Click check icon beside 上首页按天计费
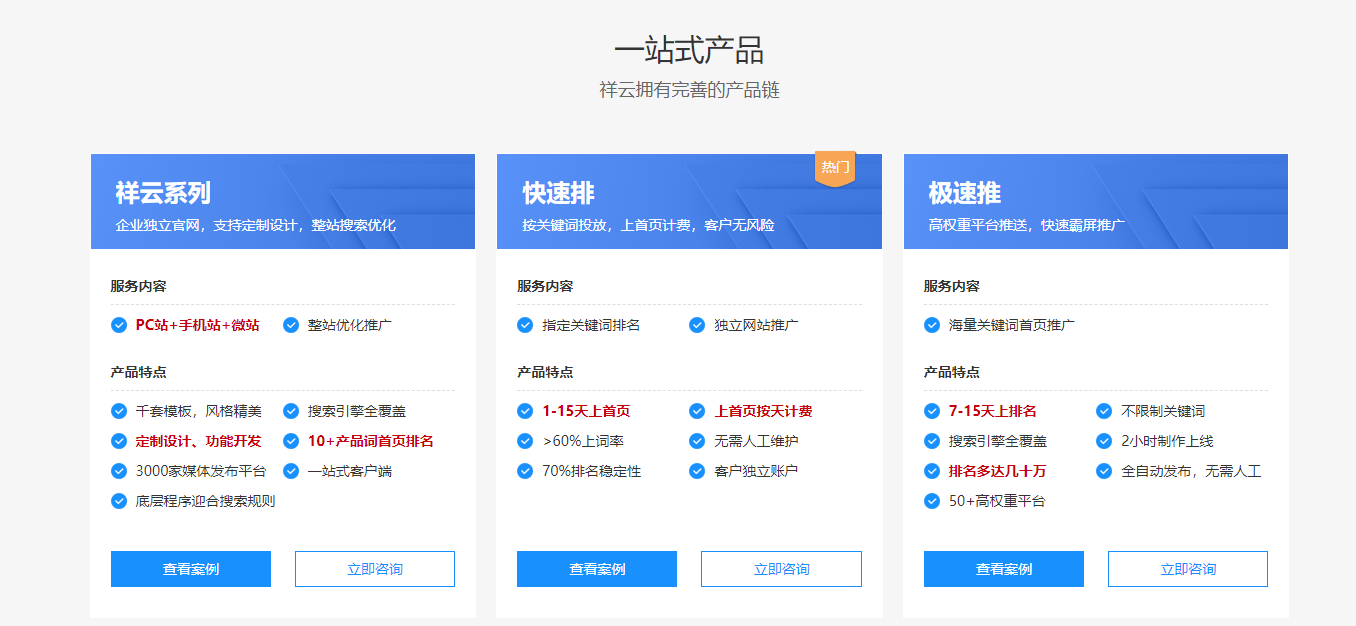This screenshot has width=1356, height=626. (x=697, y=411)
